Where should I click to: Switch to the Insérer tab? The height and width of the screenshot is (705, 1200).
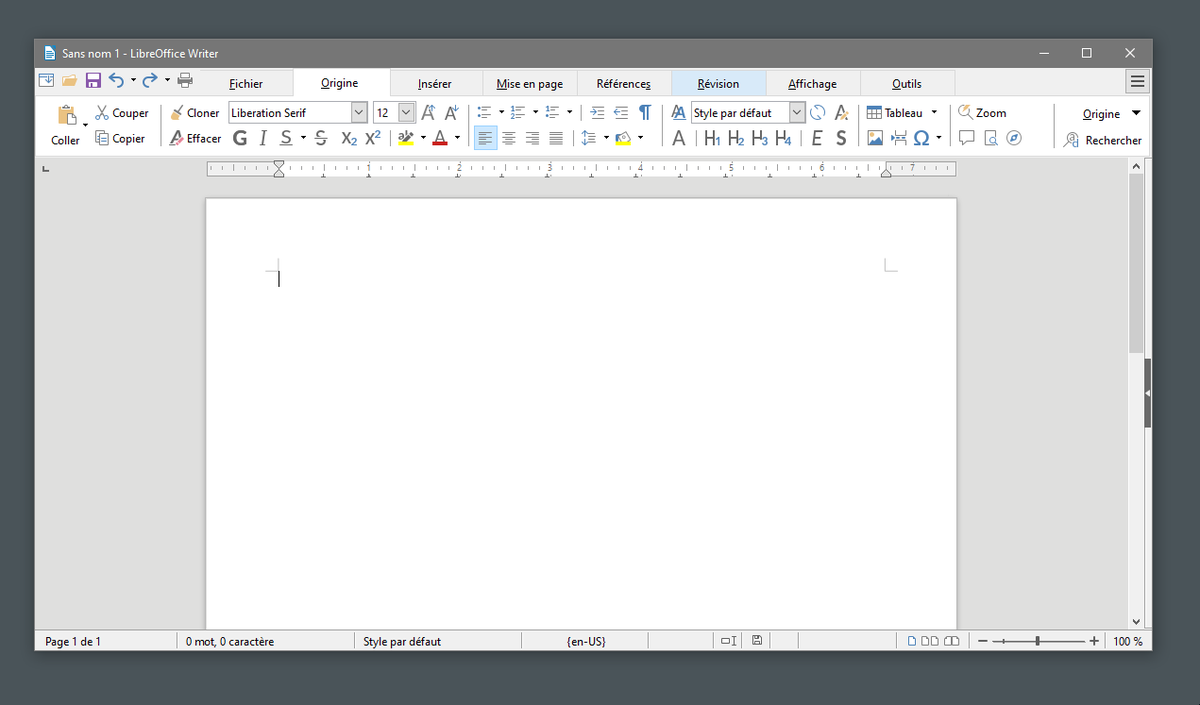click(435, 84)
